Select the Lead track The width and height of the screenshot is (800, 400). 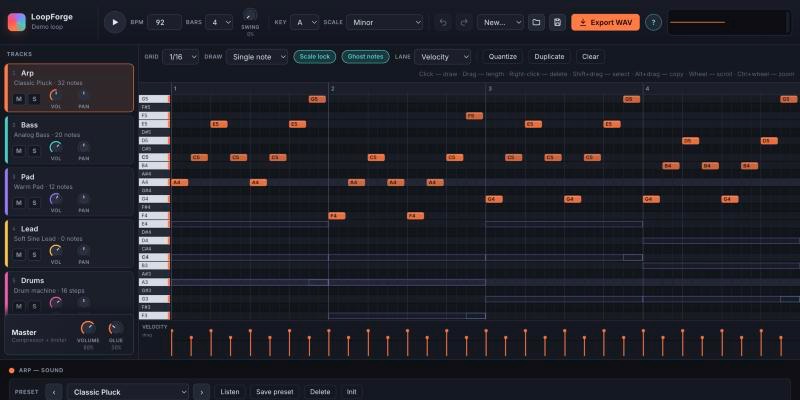click(x=69, y=243)
